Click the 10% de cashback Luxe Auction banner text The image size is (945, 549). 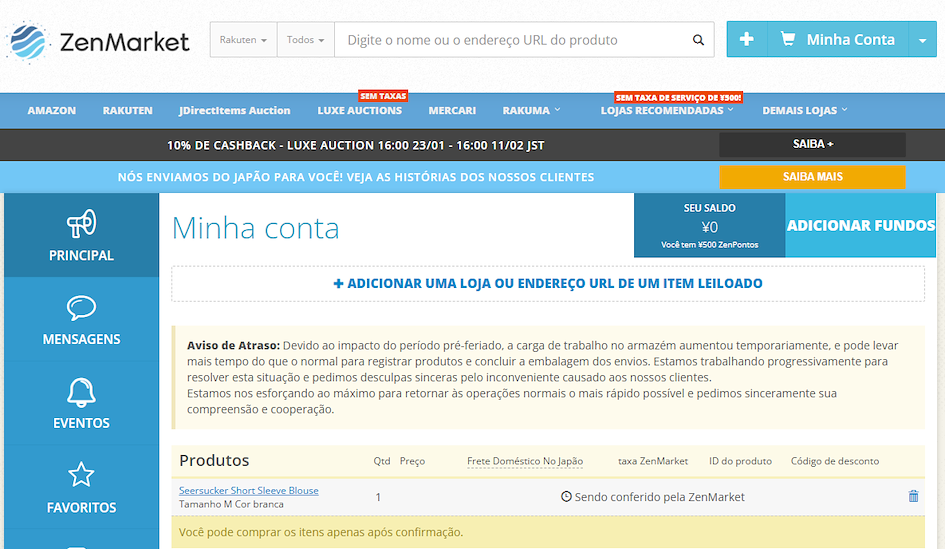(x=356, y=145)
